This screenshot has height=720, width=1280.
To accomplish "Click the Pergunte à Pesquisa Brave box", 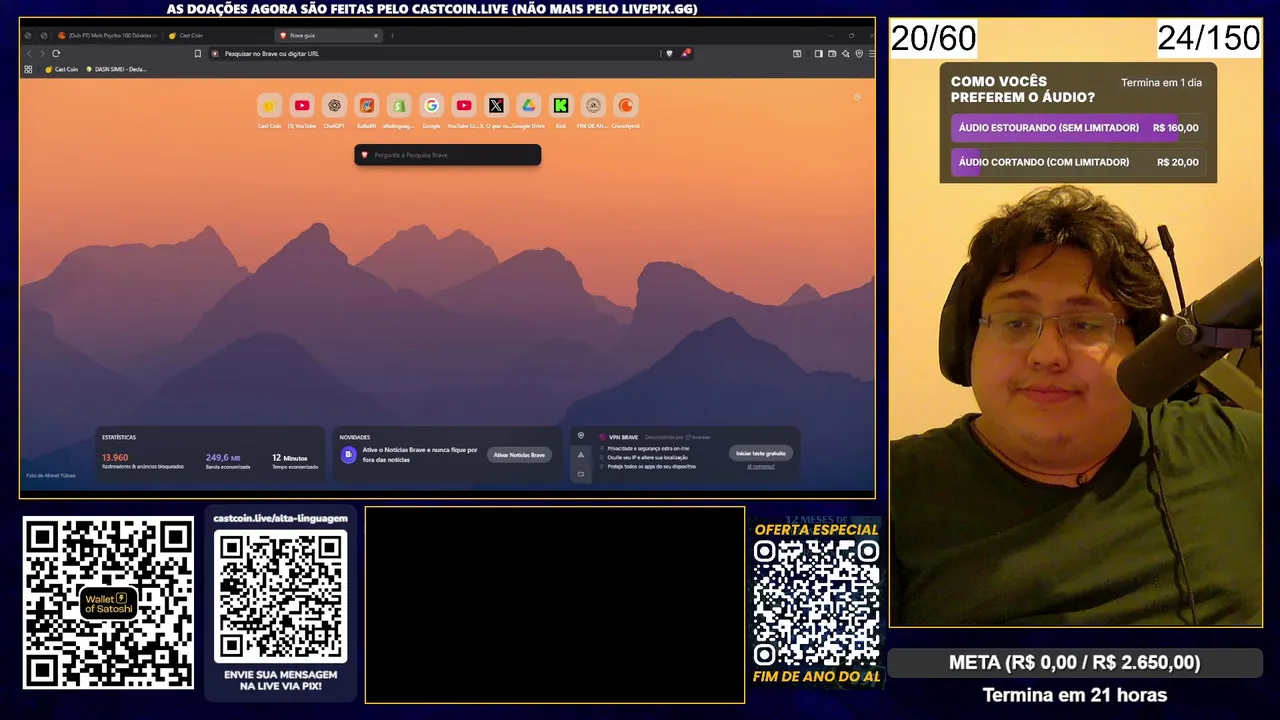I will 447,155.
